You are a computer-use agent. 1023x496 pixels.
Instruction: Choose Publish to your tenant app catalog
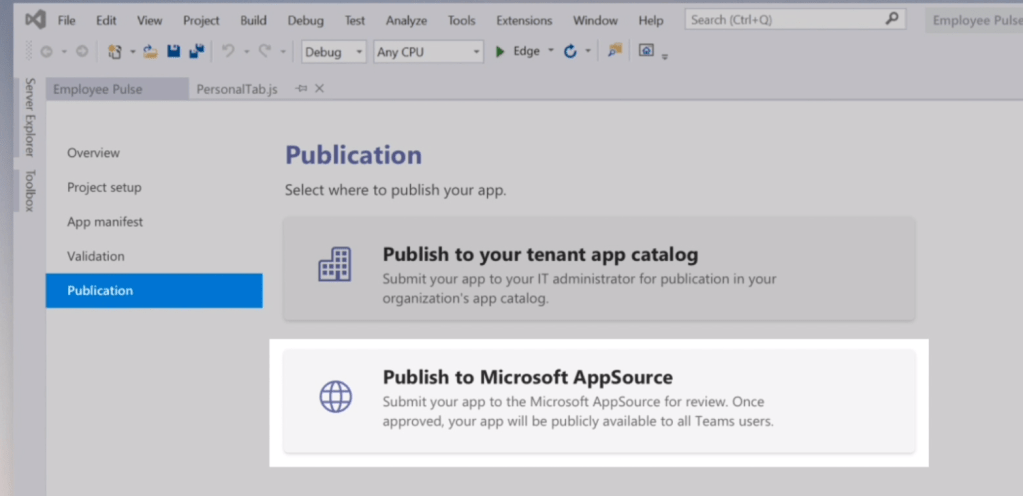coord(598,268)
